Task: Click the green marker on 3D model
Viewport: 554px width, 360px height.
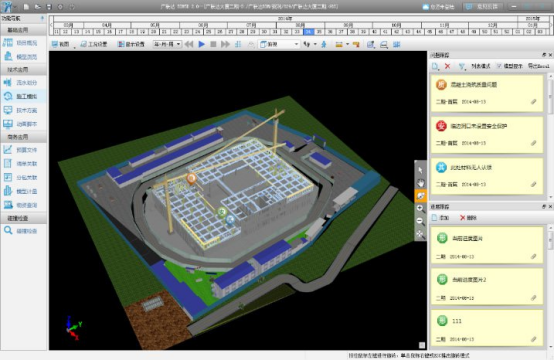Action: (222, 212)
